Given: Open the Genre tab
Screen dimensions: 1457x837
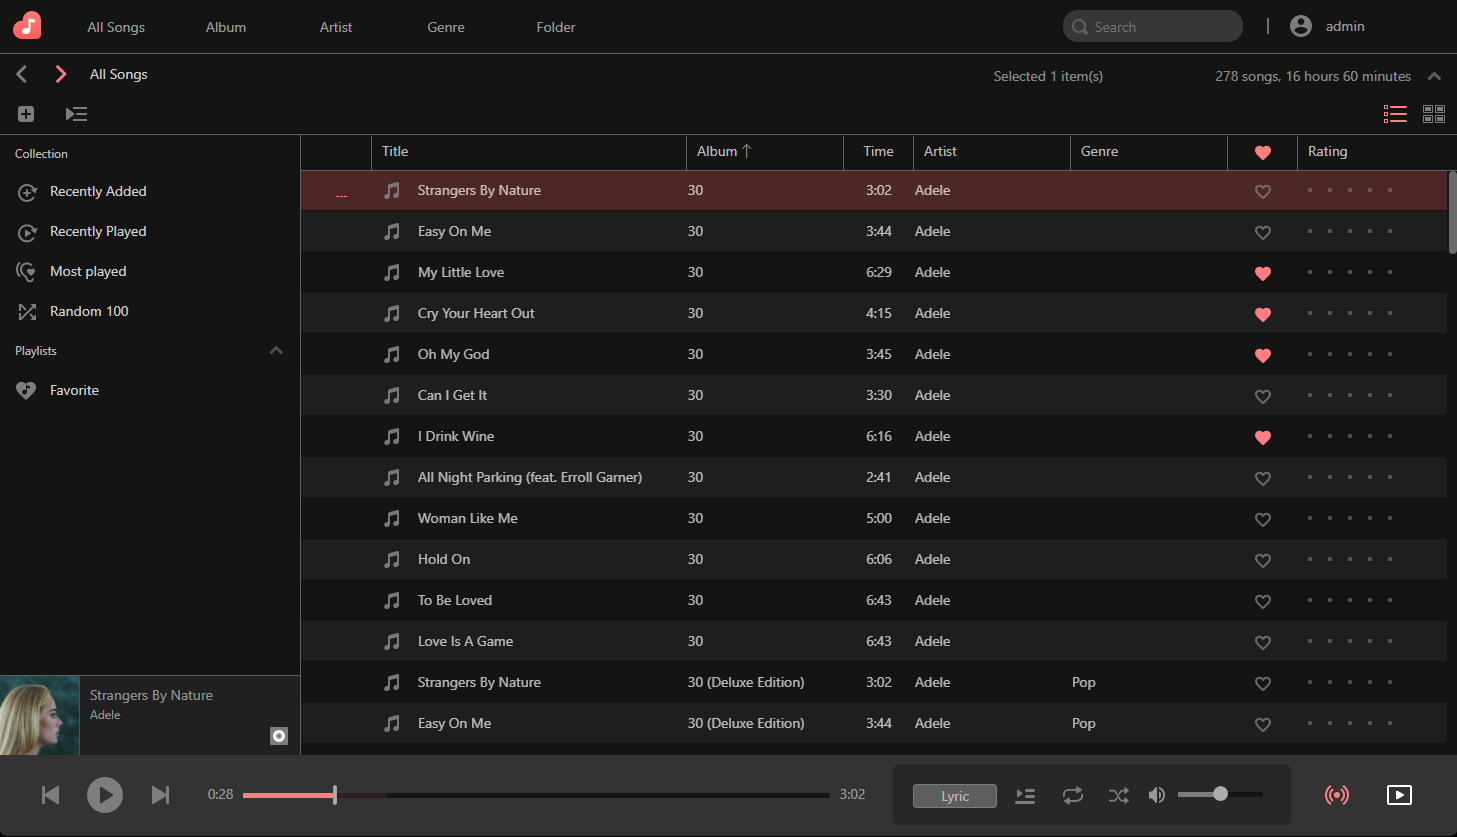Looking at the screenshot, I should tap(446, 27).
